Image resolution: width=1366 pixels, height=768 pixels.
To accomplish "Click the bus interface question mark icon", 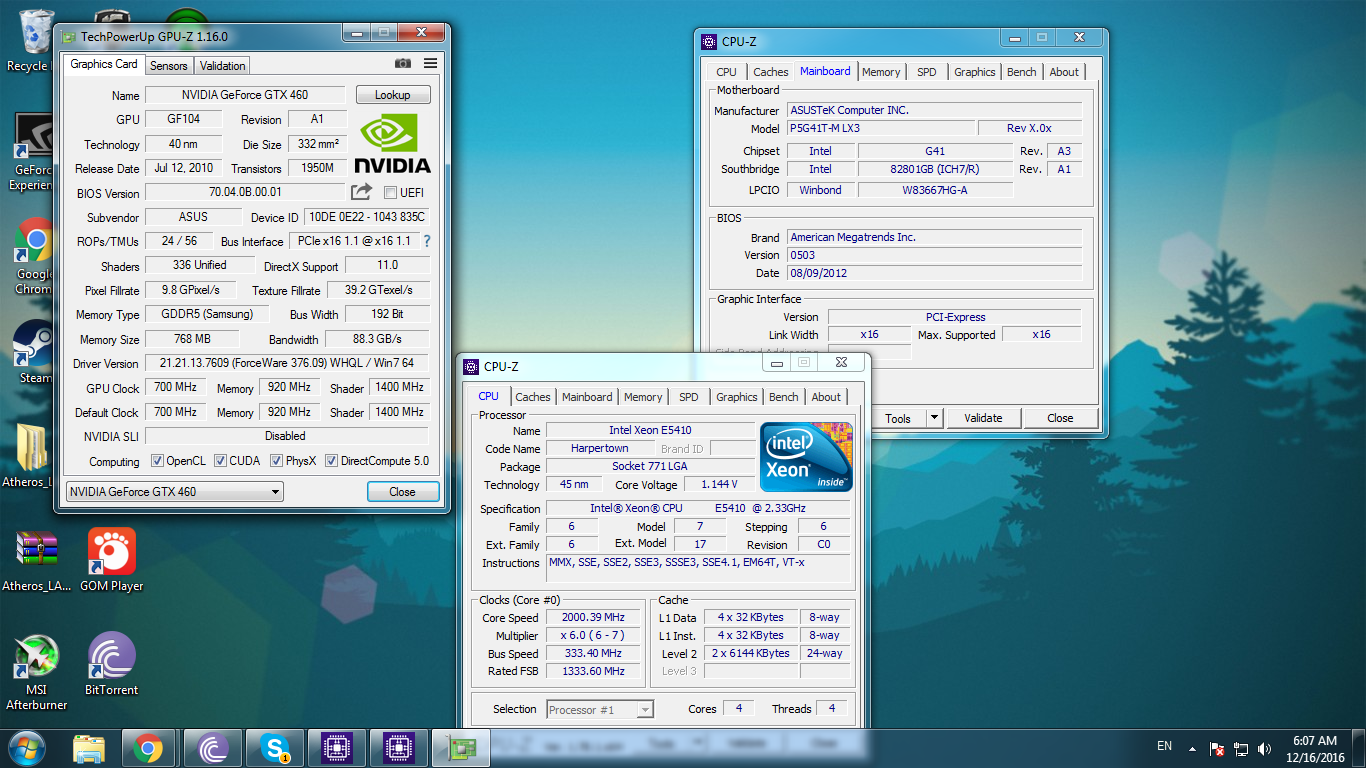I will [x=427, y=241].
